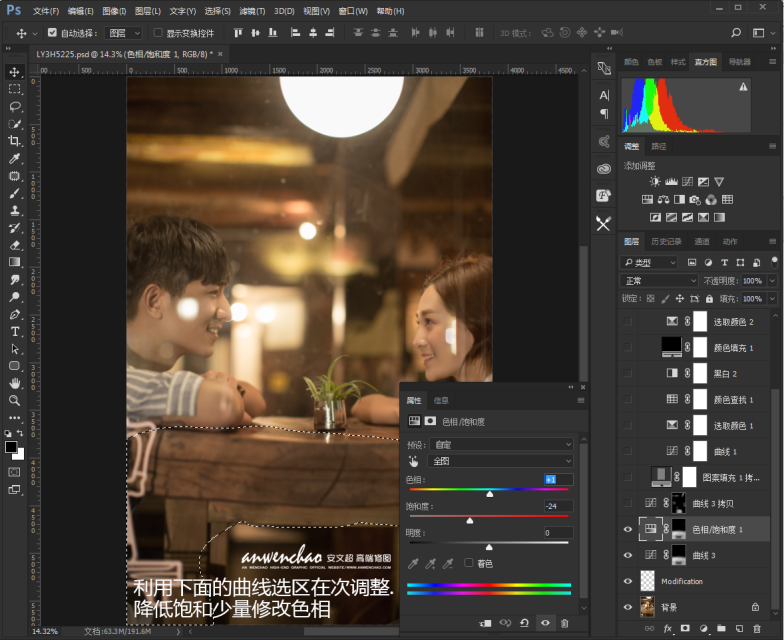784x640 pixels.
Task: Select the 曲线 1 layer row
Action: click(694, 452)
